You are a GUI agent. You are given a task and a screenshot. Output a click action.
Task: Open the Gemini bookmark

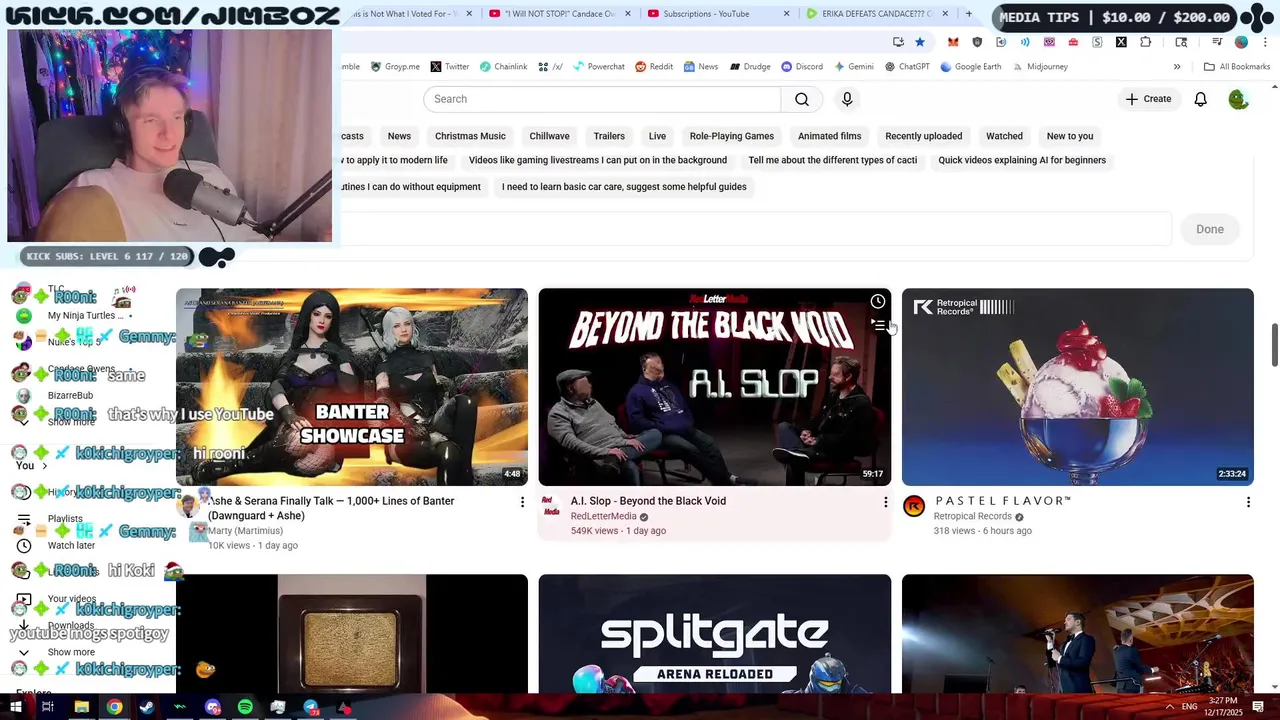[853, 67]
